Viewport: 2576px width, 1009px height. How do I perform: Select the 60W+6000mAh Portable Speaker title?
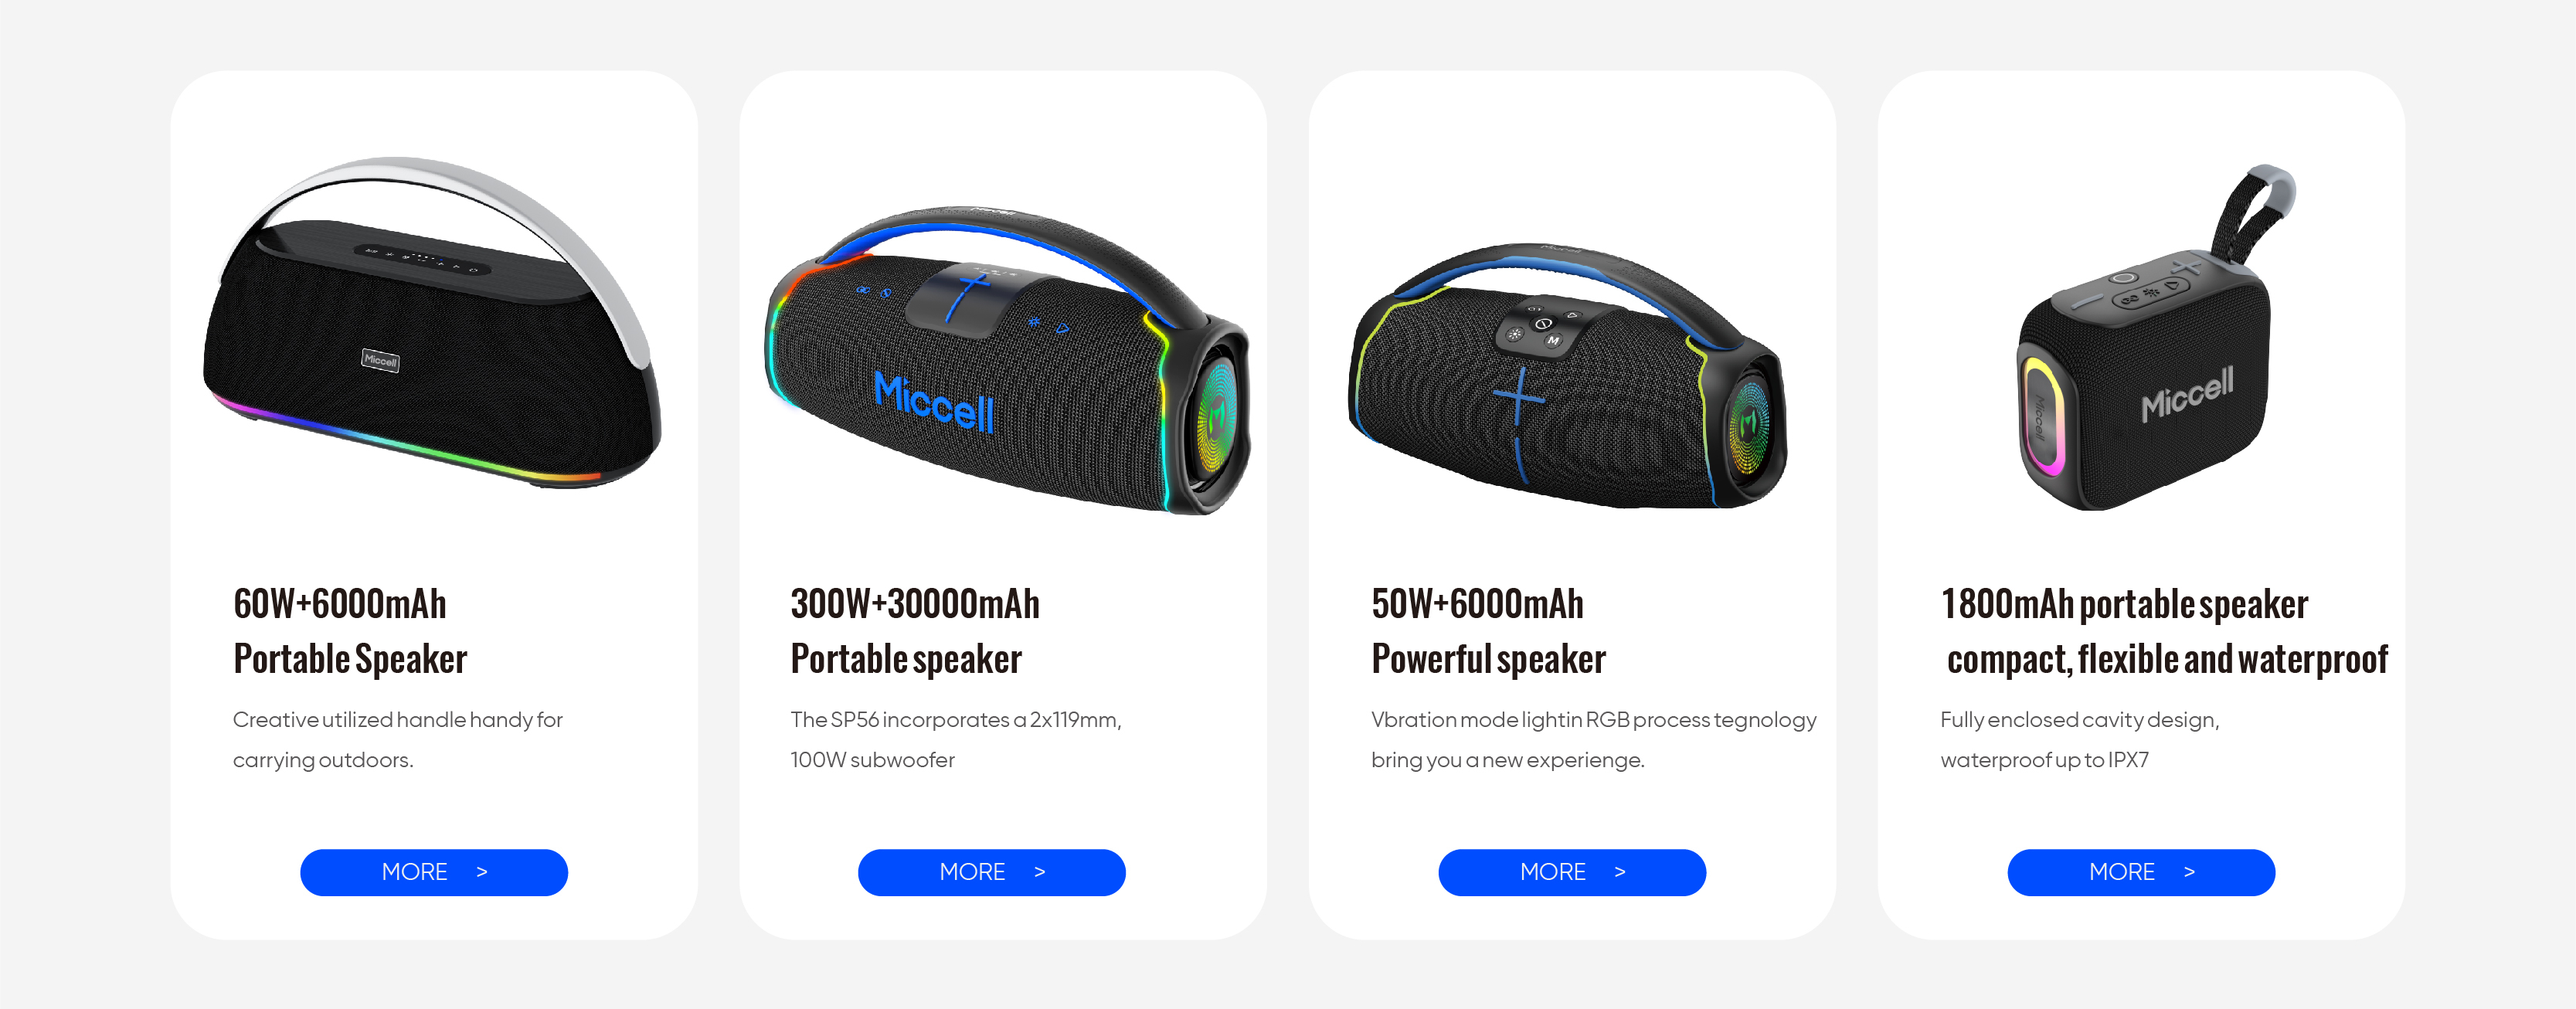[x=350, y=631]
